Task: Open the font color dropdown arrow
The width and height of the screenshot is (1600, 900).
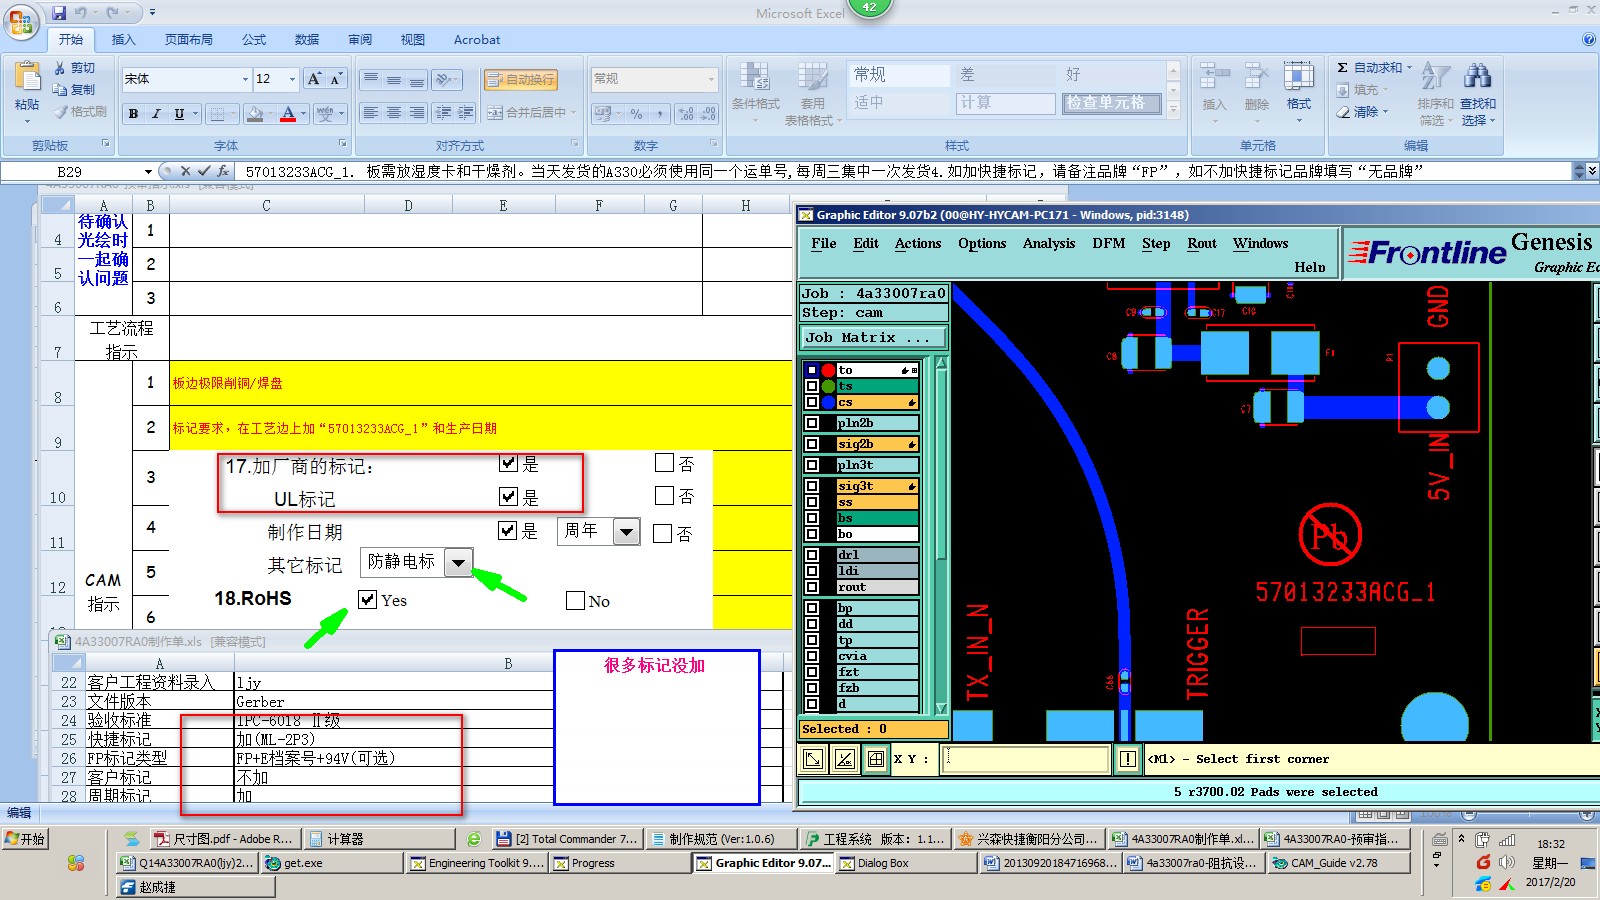Action: (x=303, y=114)
